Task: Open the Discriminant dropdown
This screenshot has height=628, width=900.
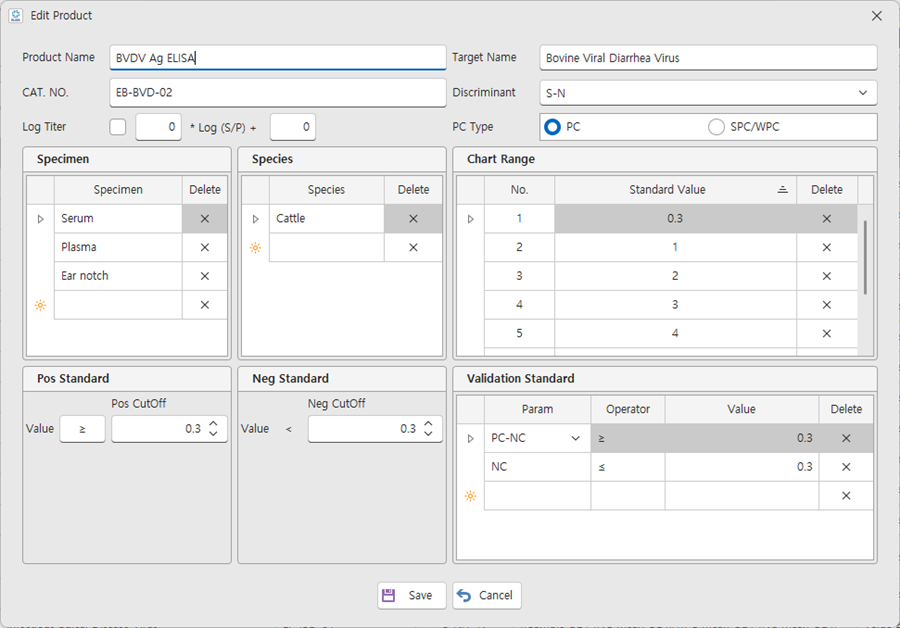Action: 863,93
